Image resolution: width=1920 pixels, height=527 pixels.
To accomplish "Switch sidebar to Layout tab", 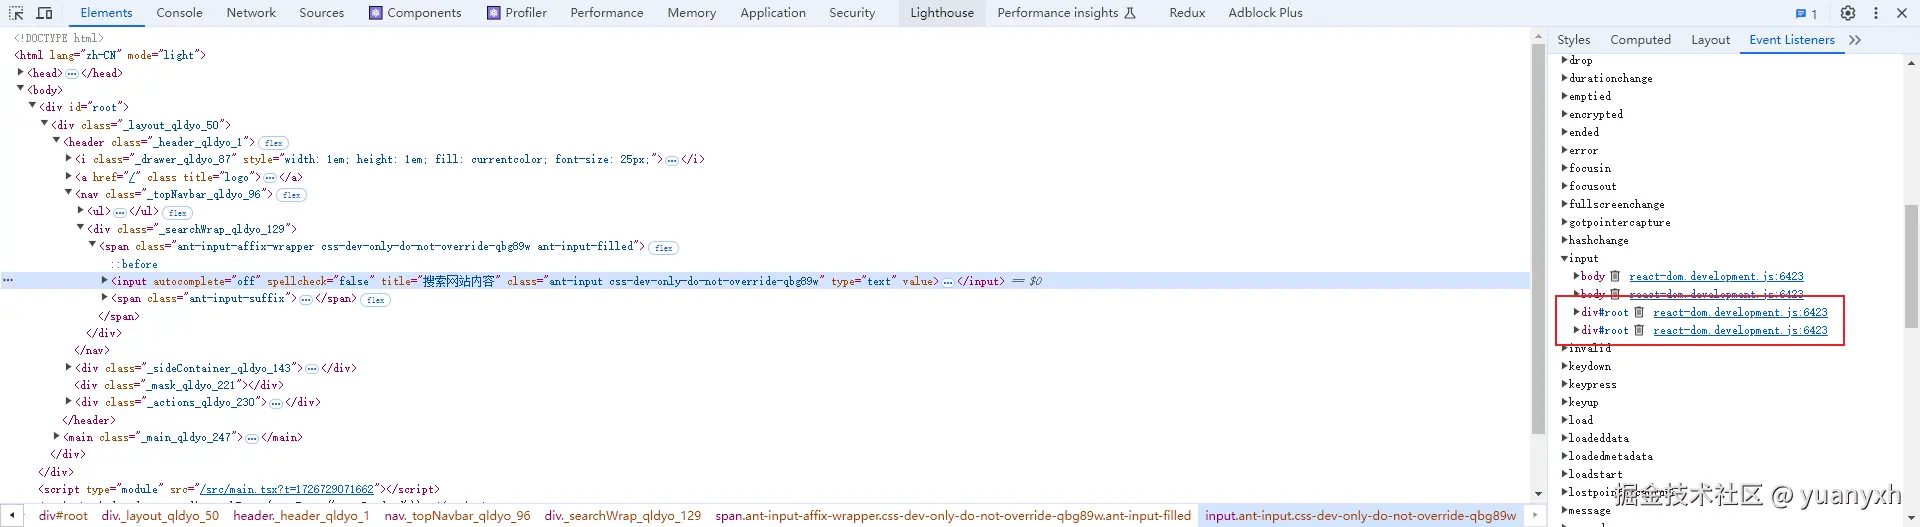I will click(1710, 40).
